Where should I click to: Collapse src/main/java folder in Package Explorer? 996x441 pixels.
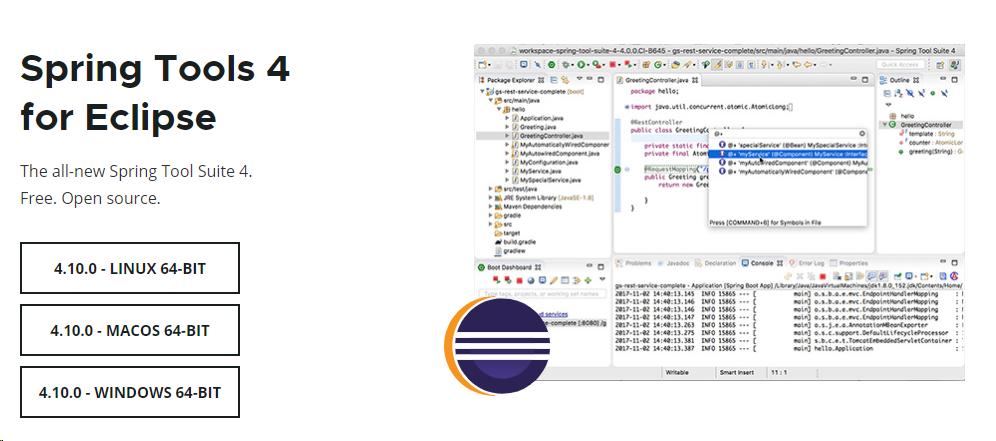pos(490,100)
